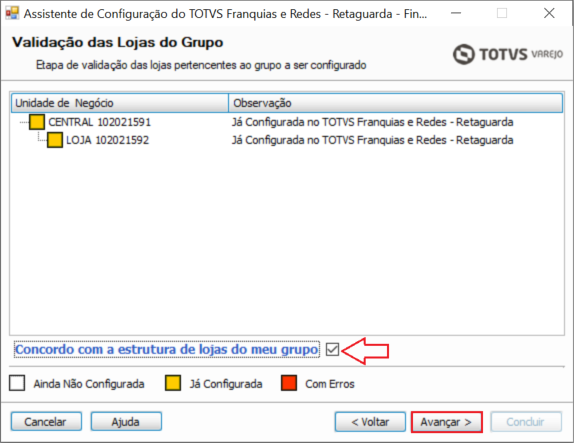The height and width of the screenshot is (443, 574).
Task: Go back with the < Voltar button
Action: tap(370, 422)
